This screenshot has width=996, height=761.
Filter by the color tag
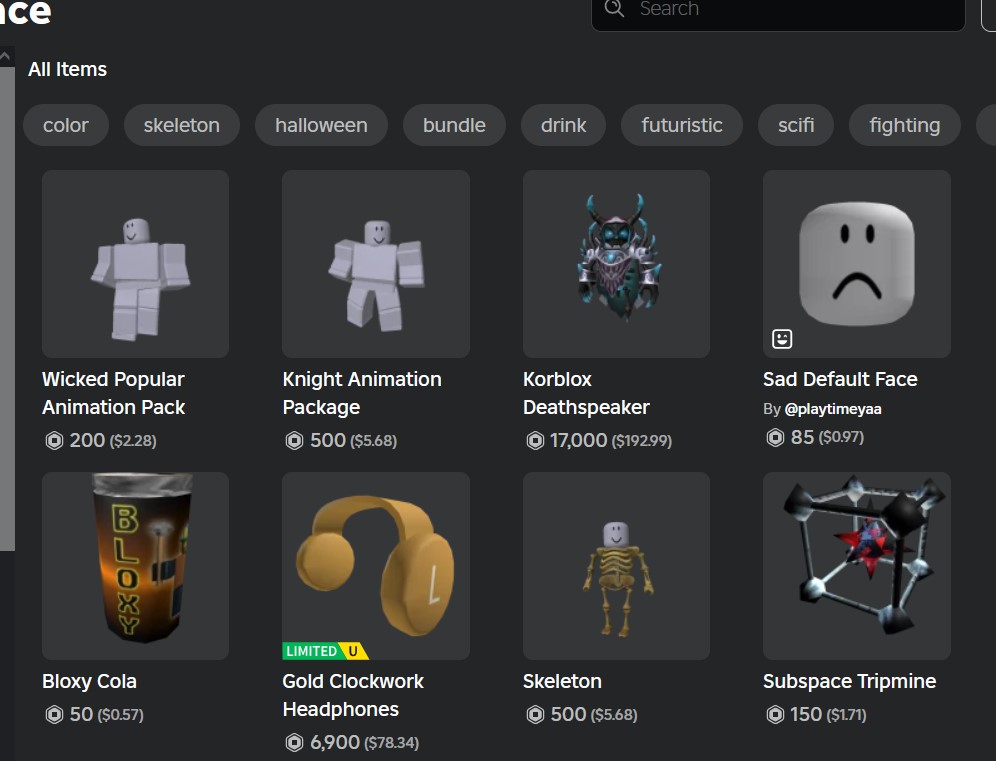[x=66, y=125]
